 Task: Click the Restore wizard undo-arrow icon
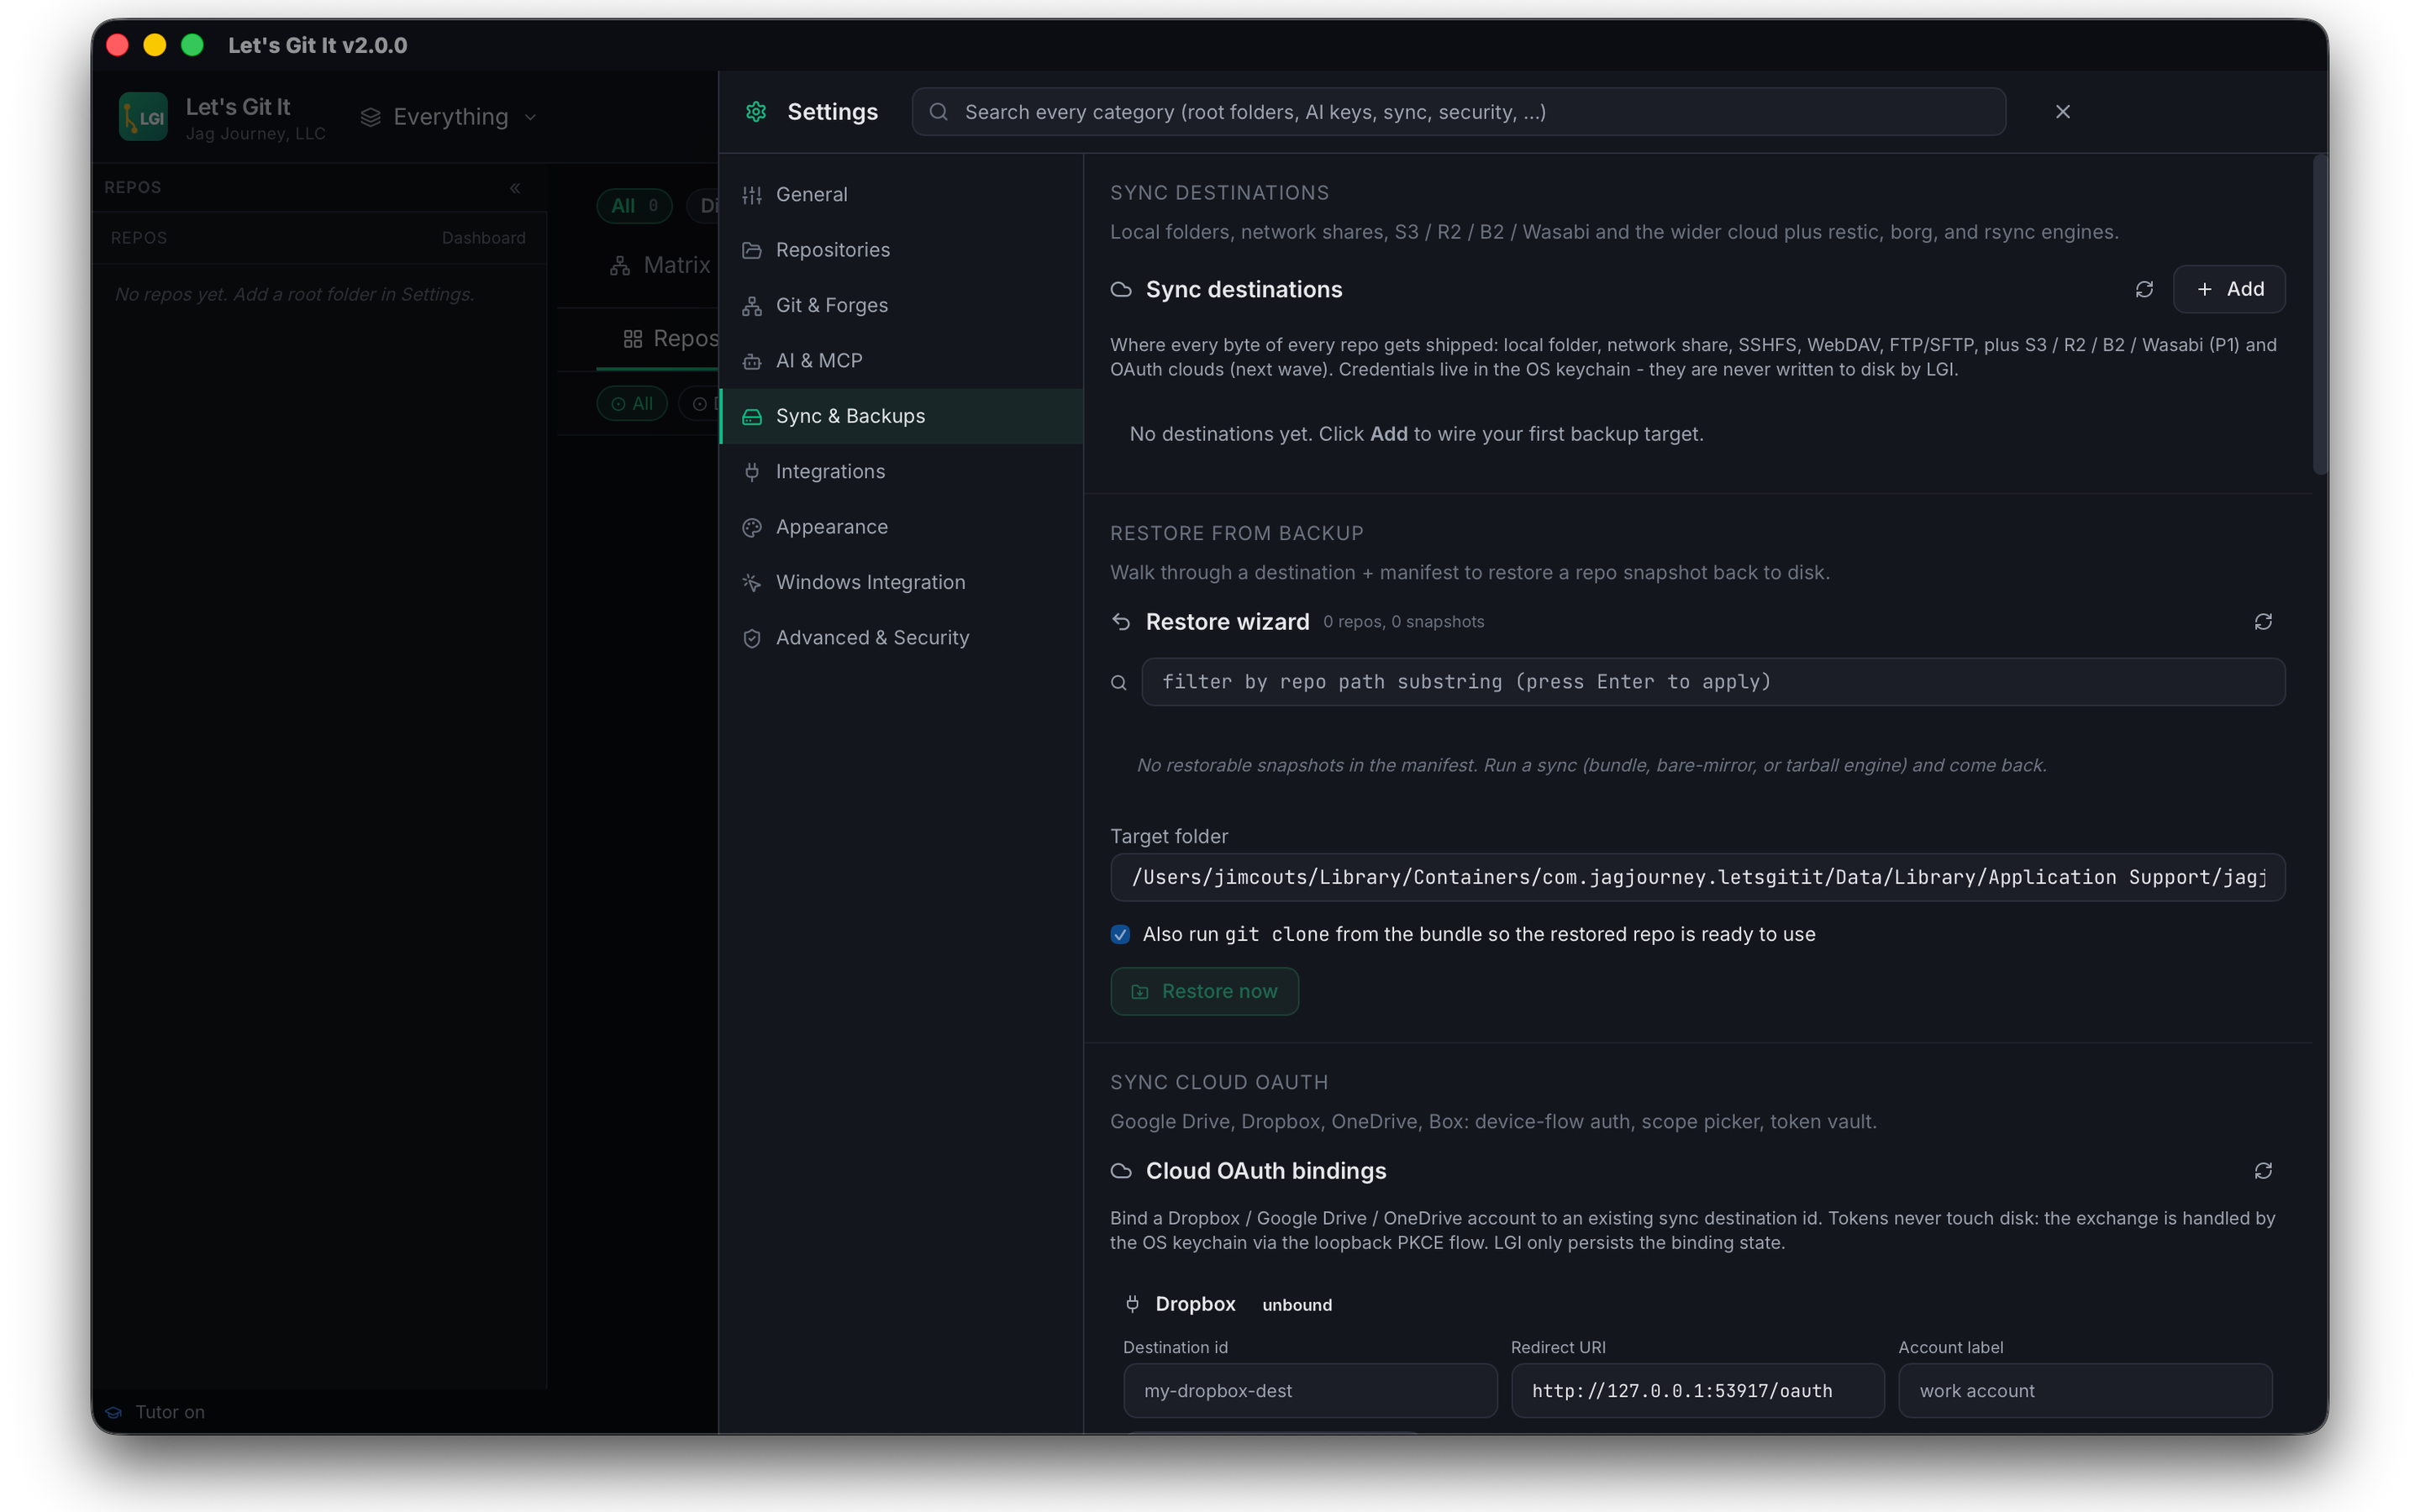[x=1121, y=622]
